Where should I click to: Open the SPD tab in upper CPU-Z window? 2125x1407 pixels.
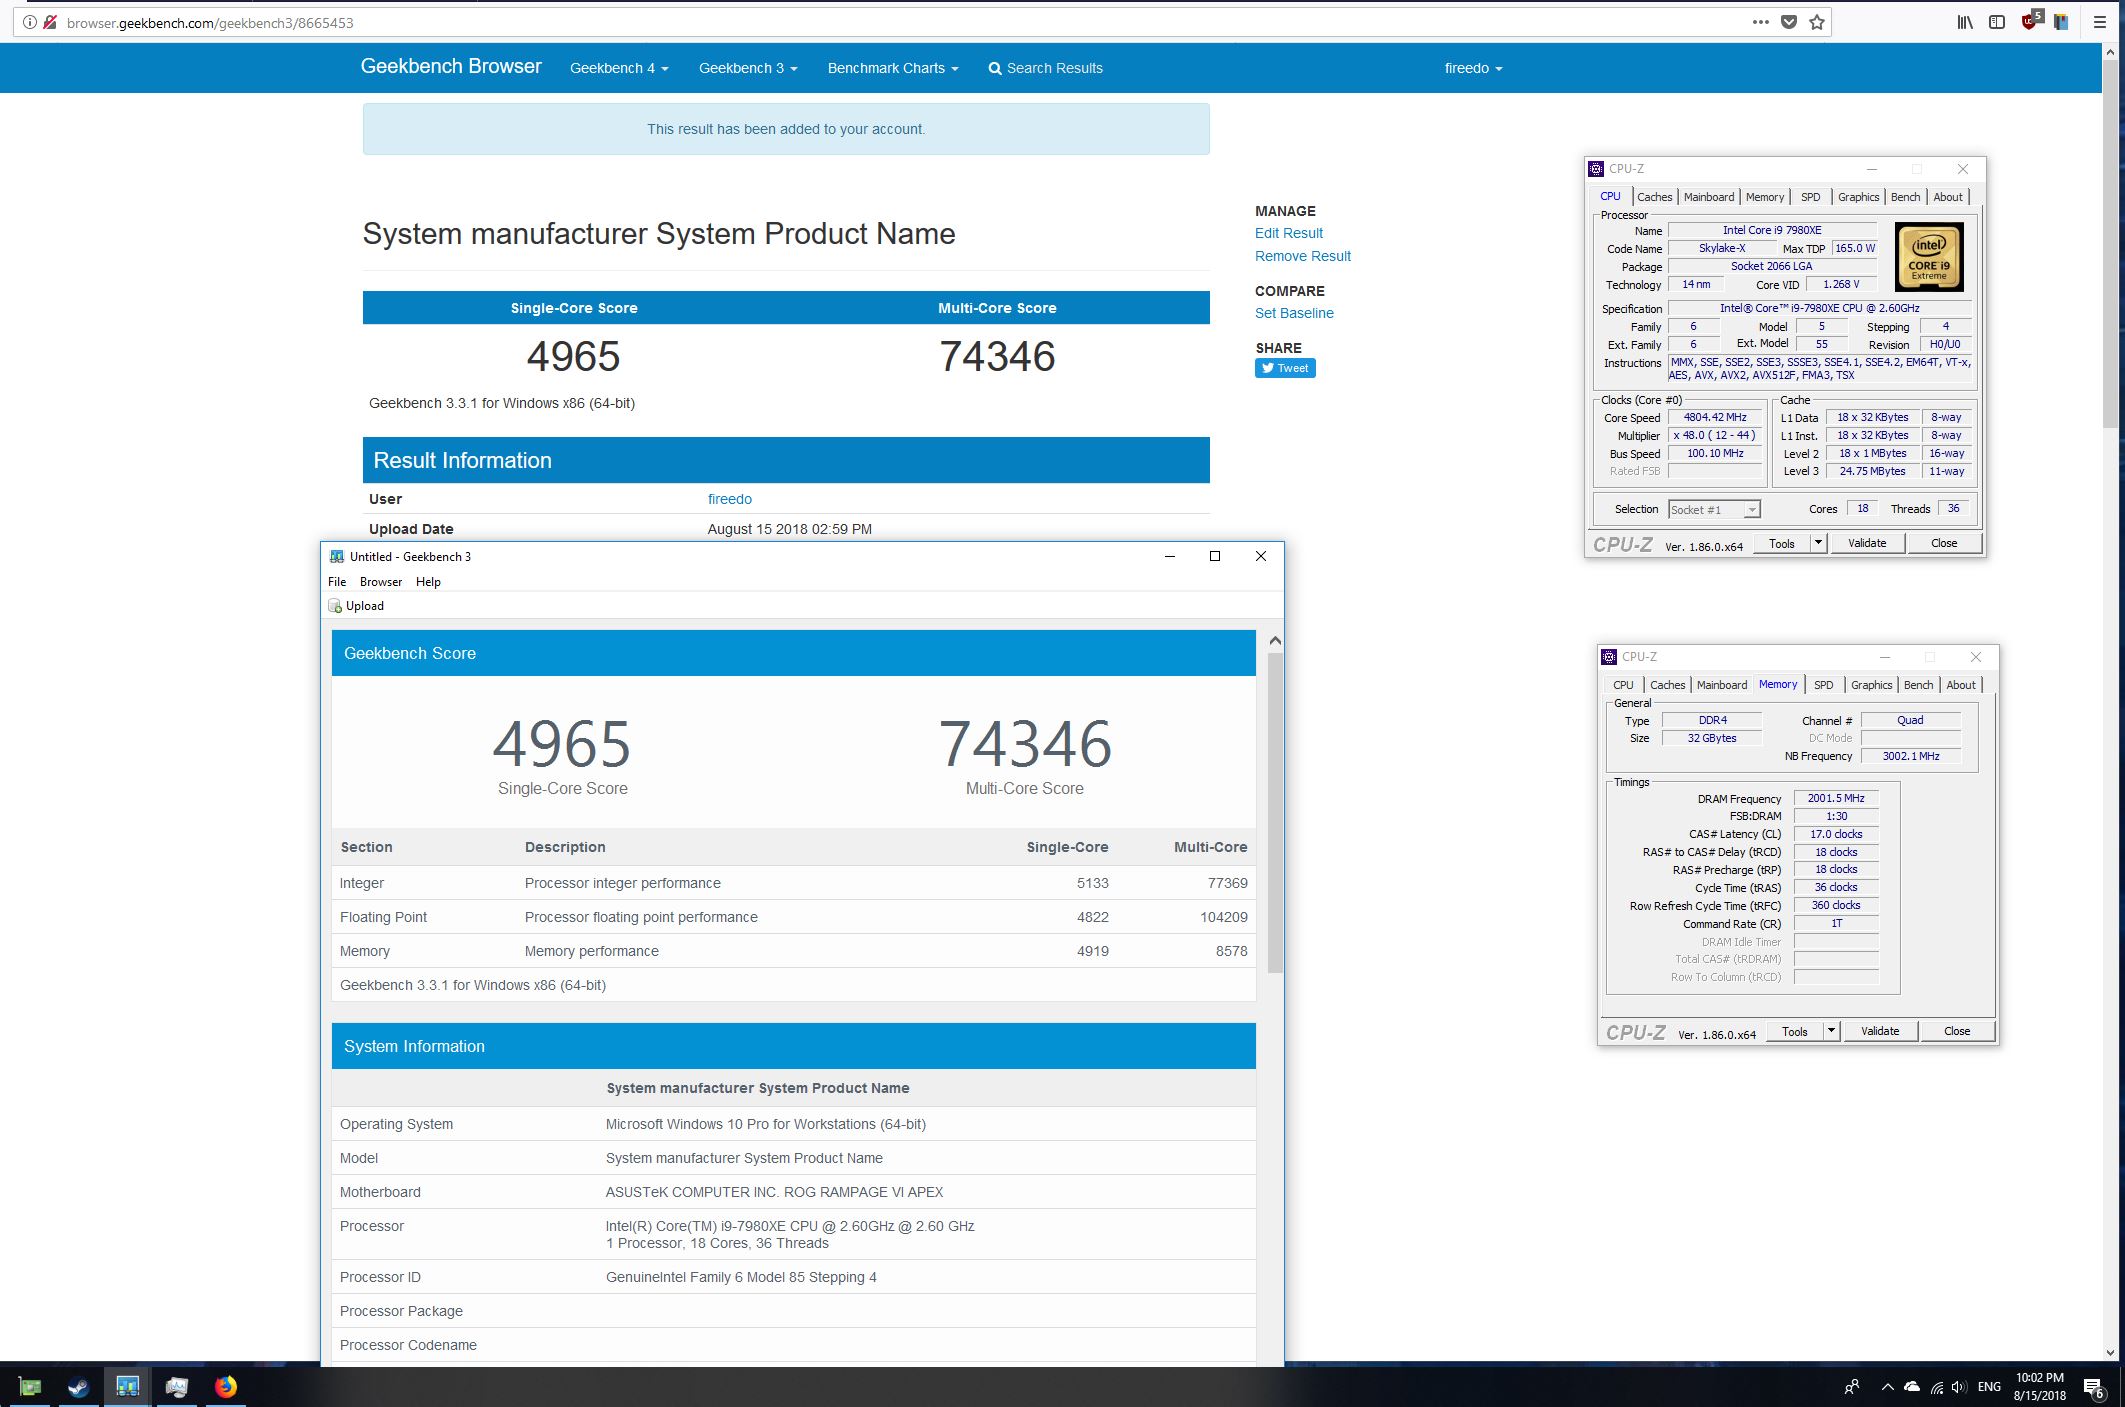tap(1810, 197)
